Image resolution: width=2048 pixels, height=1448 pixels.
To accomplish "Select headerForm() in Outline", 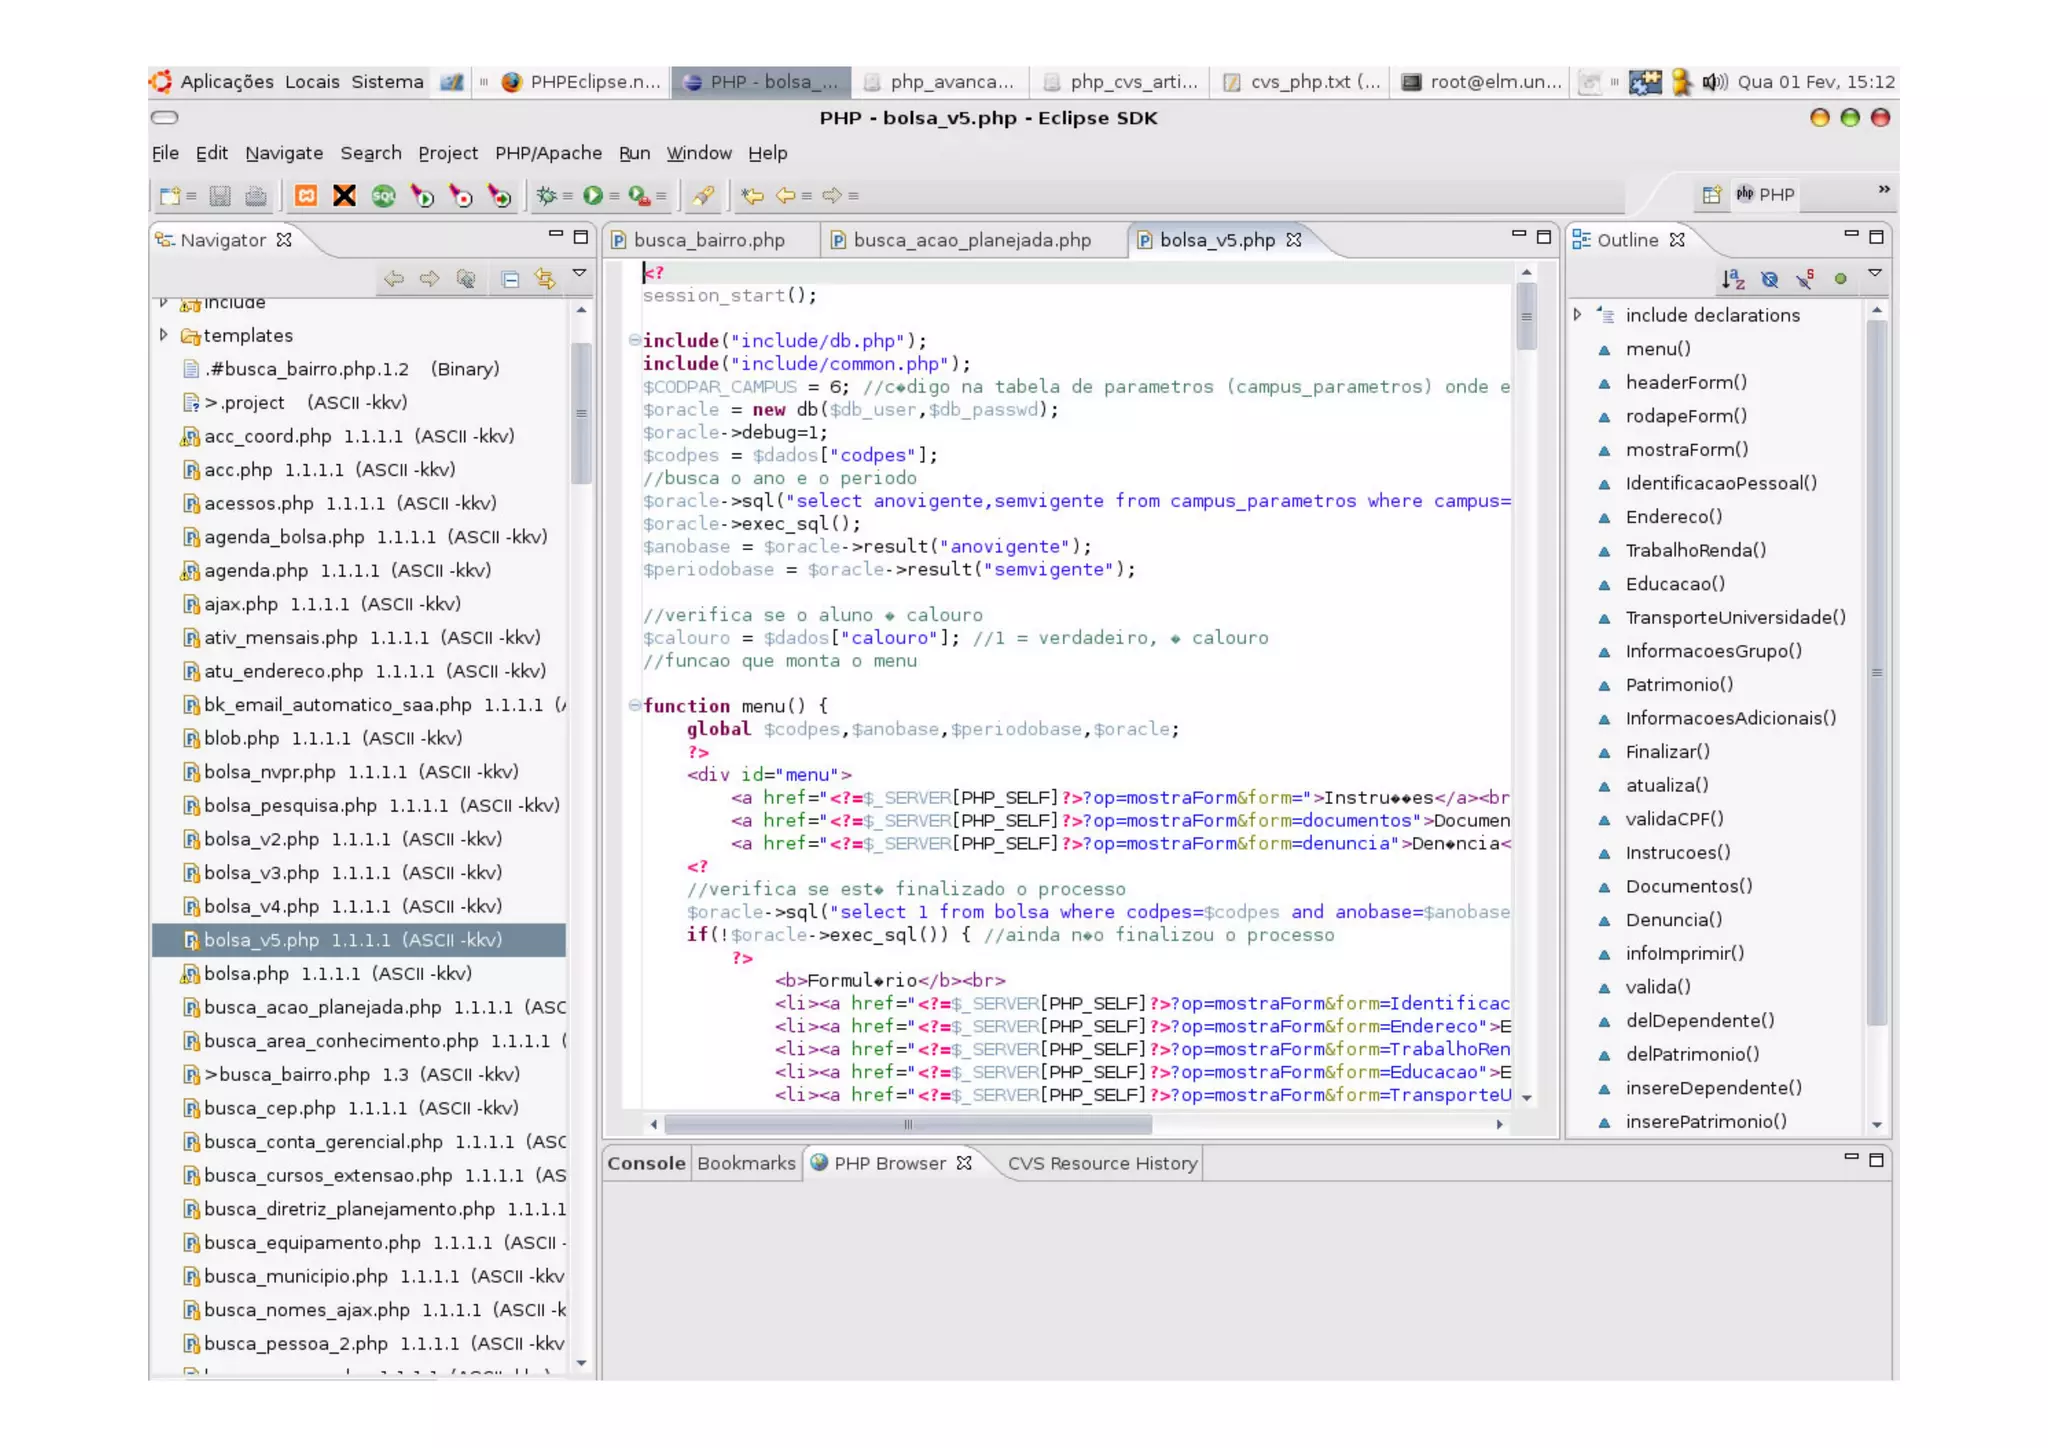I will point(1686,382).
